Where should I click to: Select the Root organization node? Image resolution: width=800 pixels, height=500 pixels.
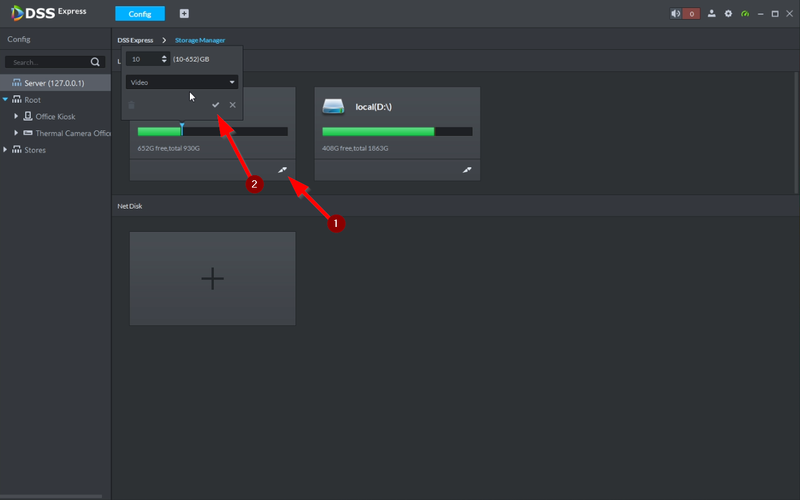pos(32,99)
